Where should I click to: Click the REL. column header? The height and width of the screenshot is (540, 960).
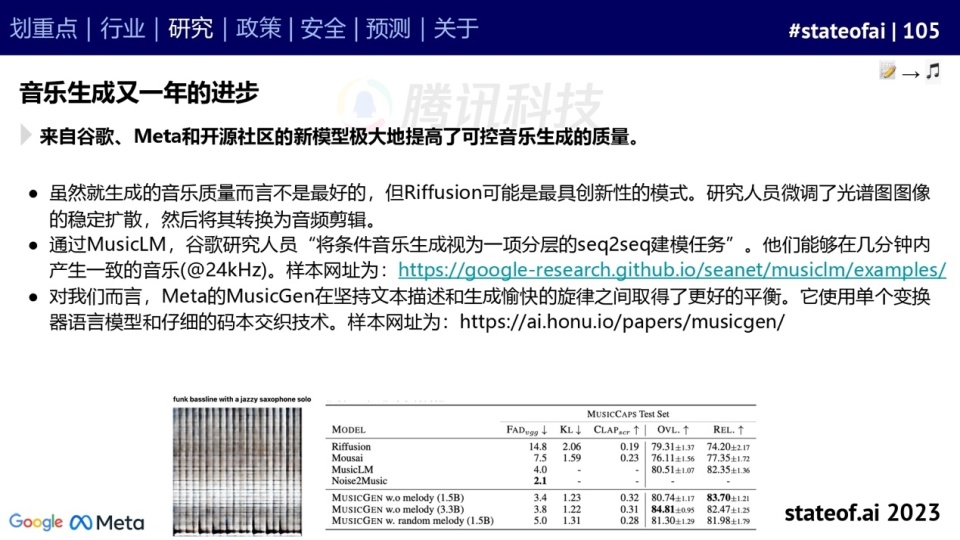pos(729,430)
